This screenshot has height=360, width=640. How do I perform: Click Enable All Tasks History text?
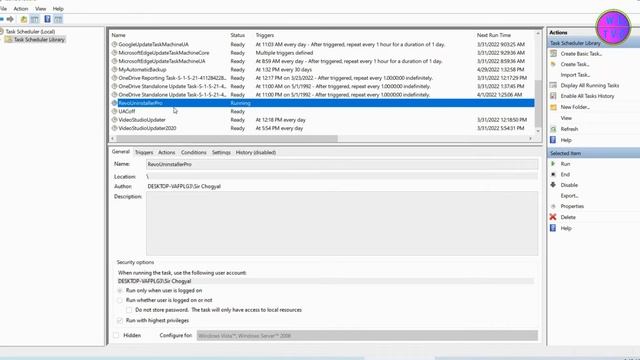tap(587, 96)
